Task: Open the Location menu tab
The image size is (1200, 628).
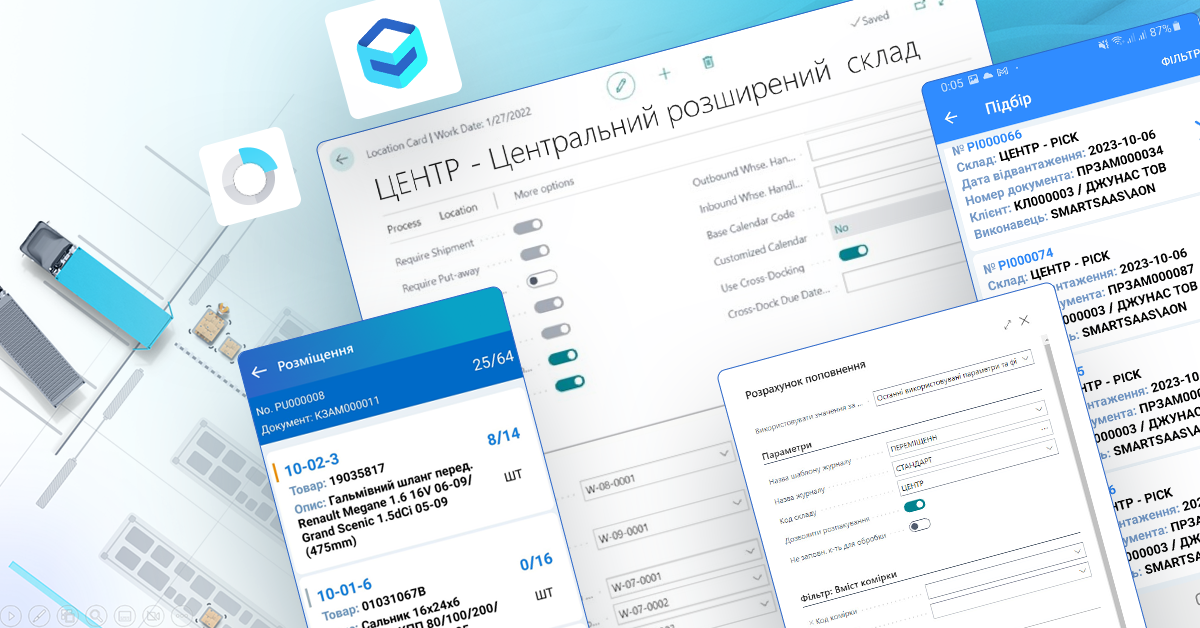Action: [x=458, y=212]
